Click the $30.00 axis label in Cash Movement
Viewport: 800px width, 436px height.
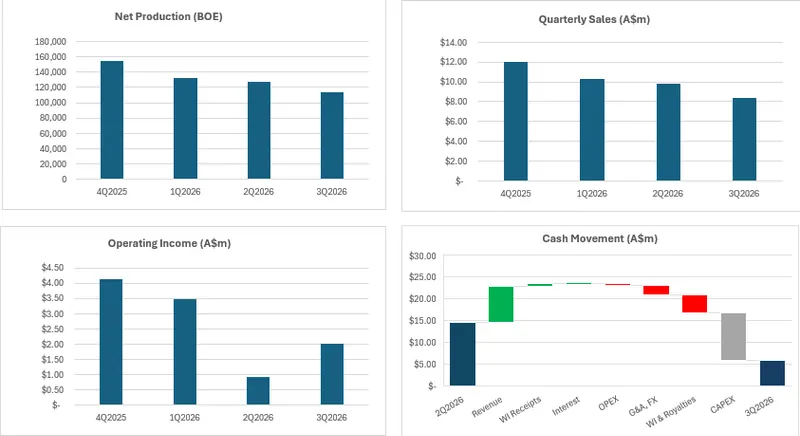point(422,255)
